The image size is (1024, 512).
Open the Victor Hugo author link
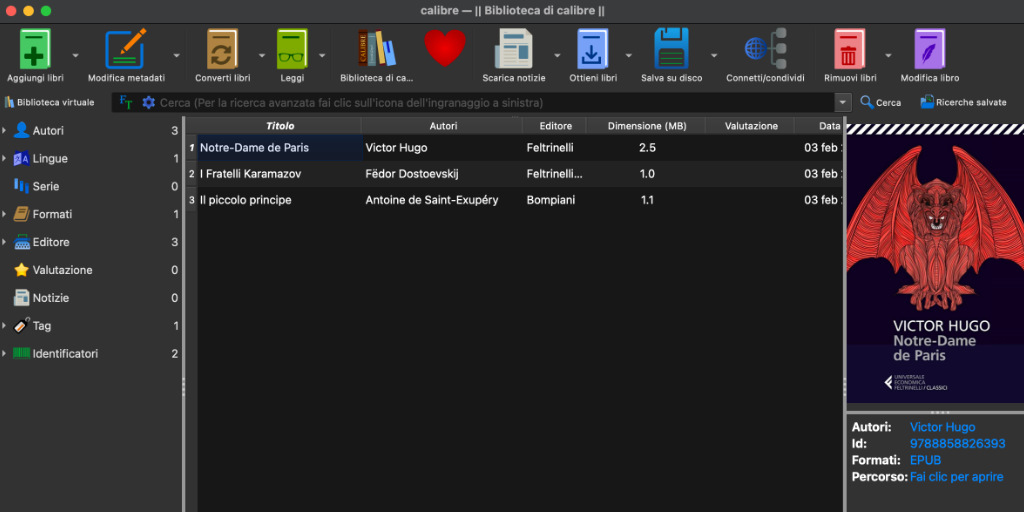click(x=942, y=428)
